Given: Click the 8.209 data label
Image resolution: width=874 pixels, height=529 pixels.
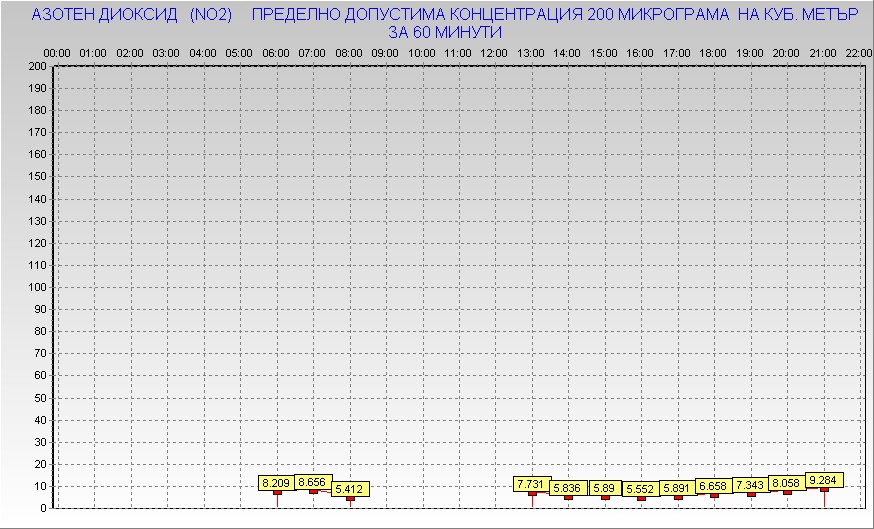Looking at the screenshot, I should pyautogui.click(x=275, y=483).
